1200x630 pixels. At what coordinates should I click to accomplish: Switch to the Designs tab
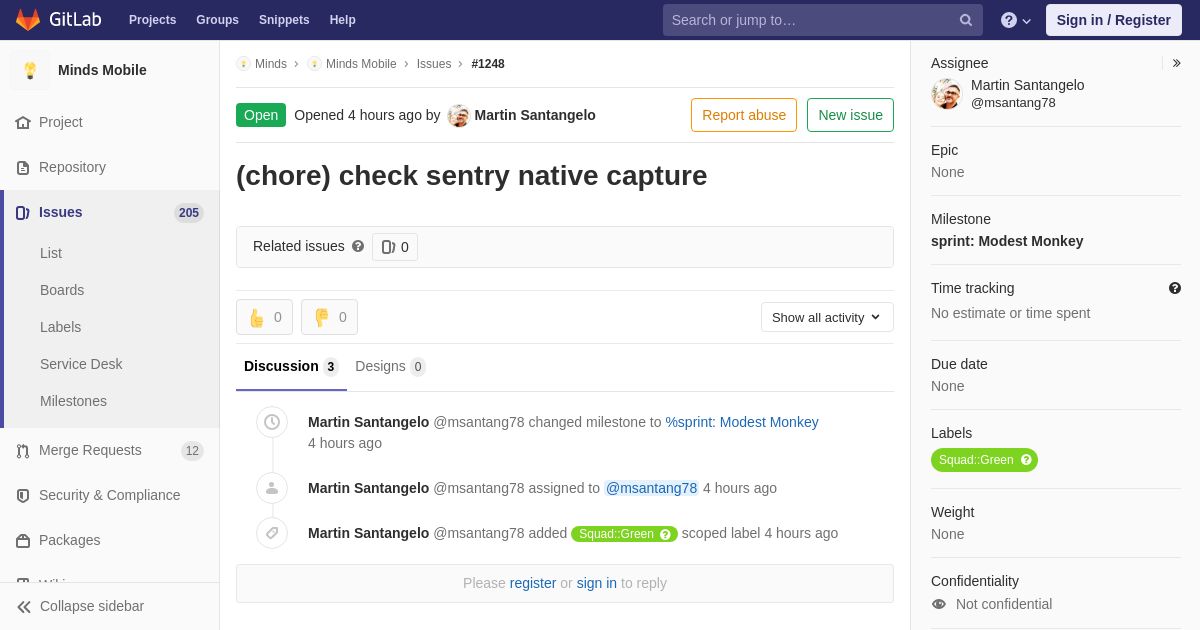[x=390, y=366]
